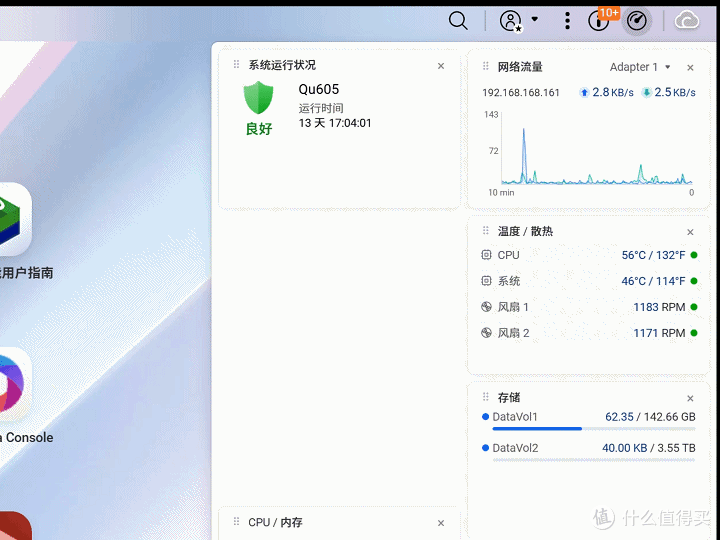Close the 温度 / 散热 widget
This screenshot has width=720, height=540.
coord(690,232)
